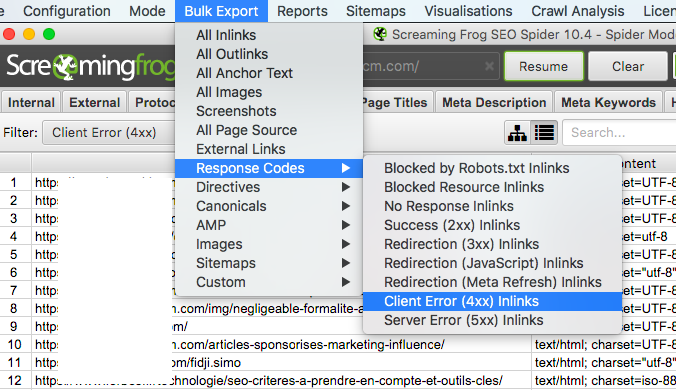This screenshot has height=390, width=676.
Task: Expand the Directives submenu arrow
Action: (346, 187)
